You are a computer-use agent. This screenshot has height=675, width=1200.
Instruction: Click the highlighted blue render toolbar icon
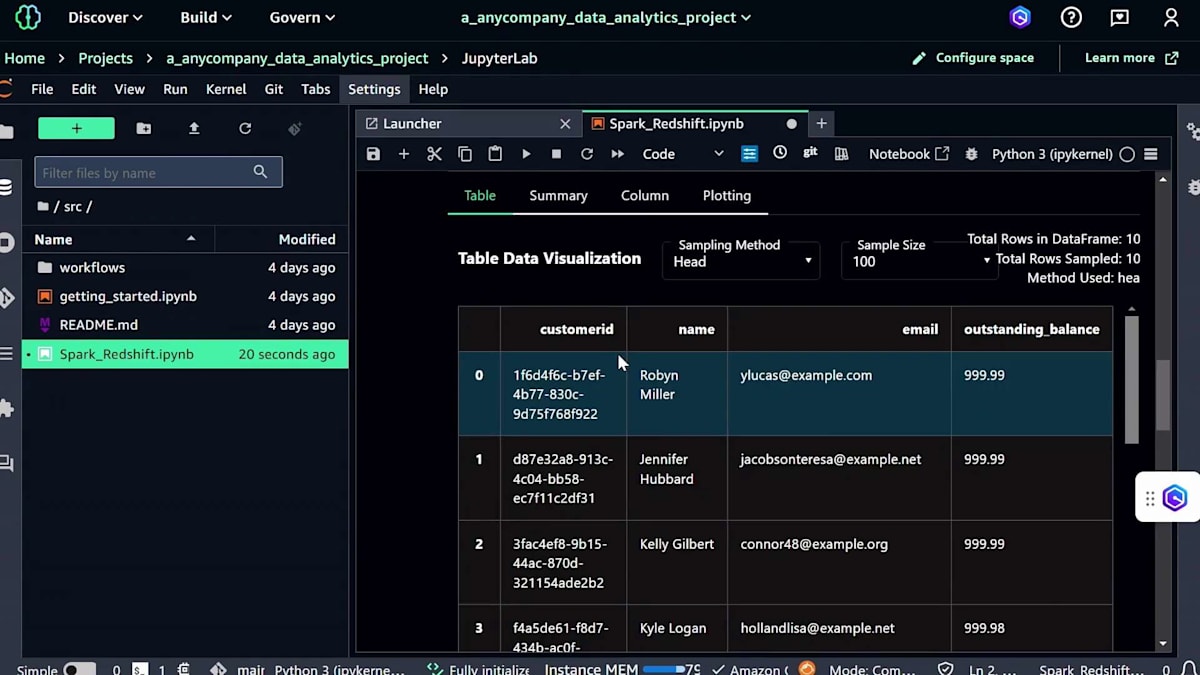(x=749, y=154)
